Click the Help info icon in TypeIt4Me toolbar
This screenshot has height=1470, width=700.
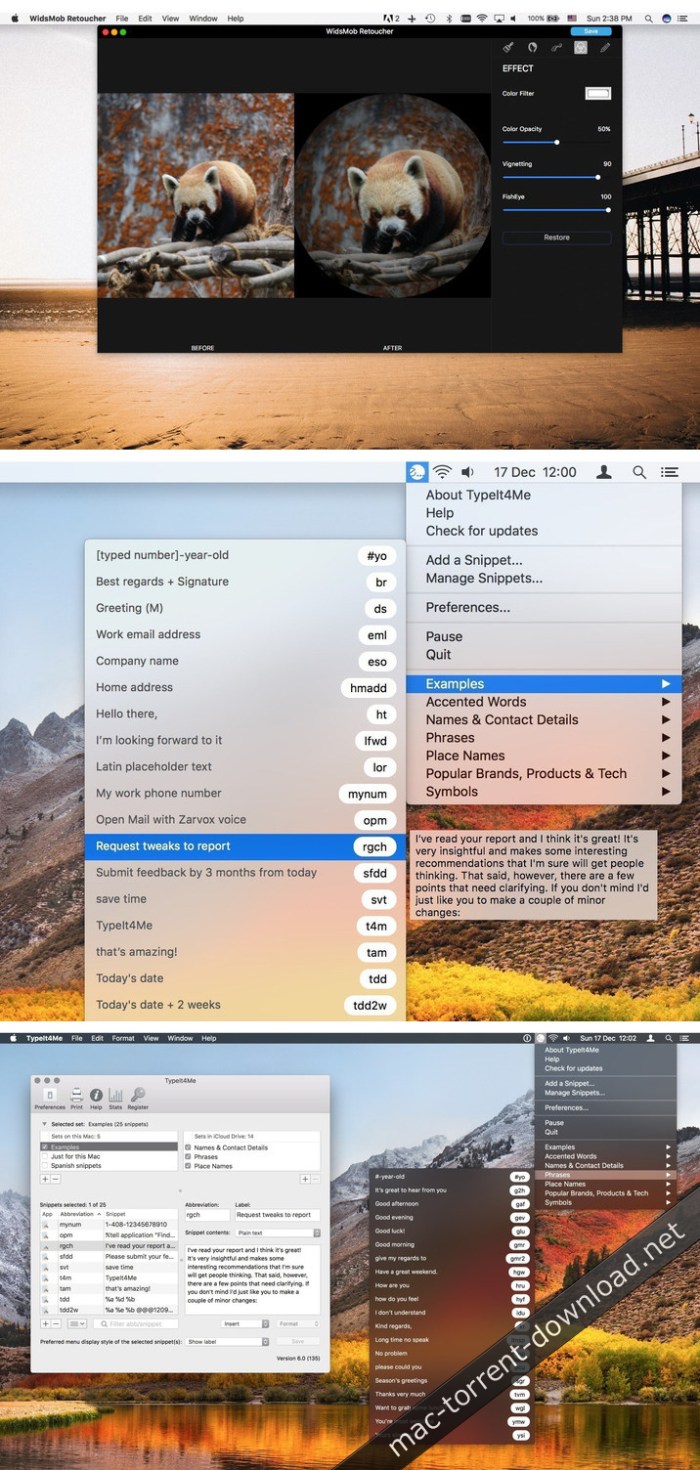(x=96, y=1096)
